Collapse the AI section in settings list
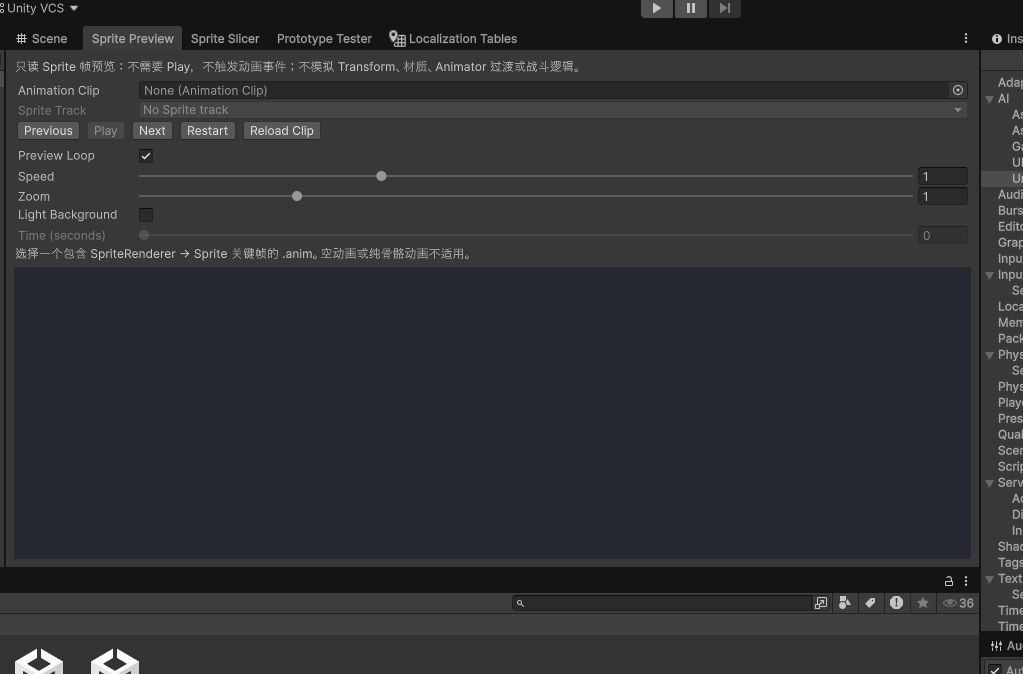Viewport: 1023px width, 674px height. [990, 99]
